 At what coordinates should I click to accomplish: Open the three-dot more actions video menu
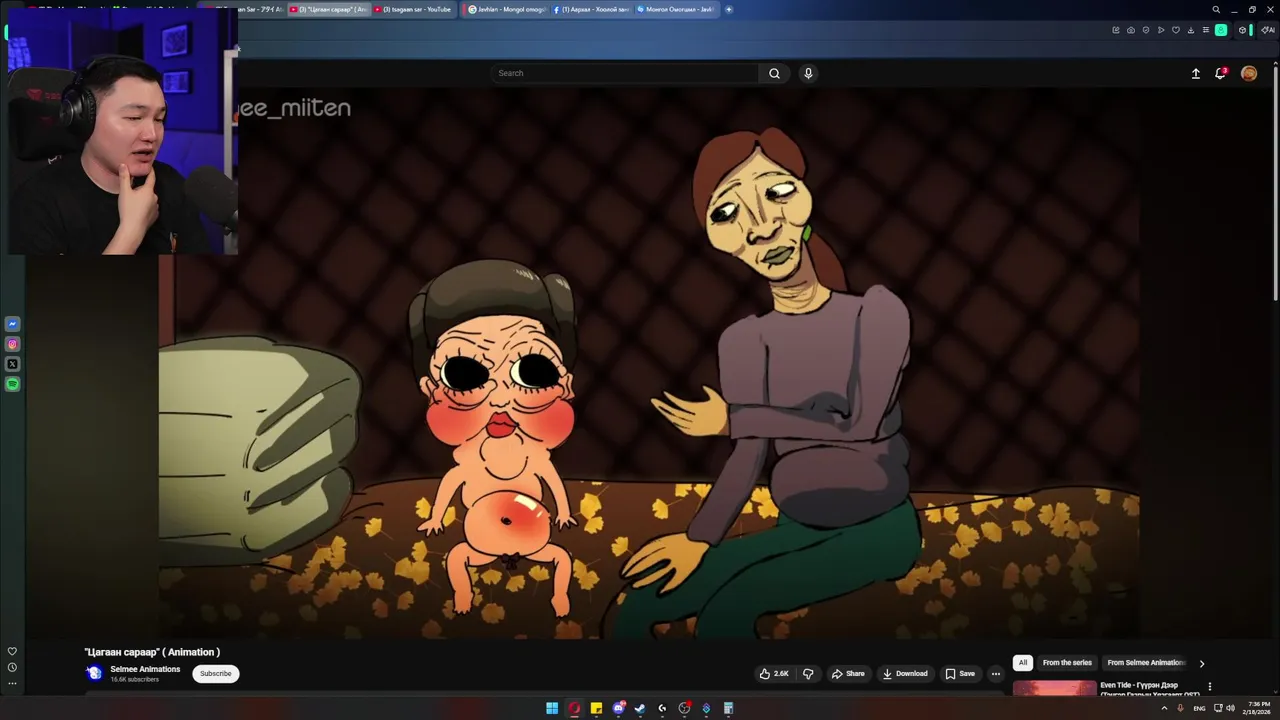point(995,673)
